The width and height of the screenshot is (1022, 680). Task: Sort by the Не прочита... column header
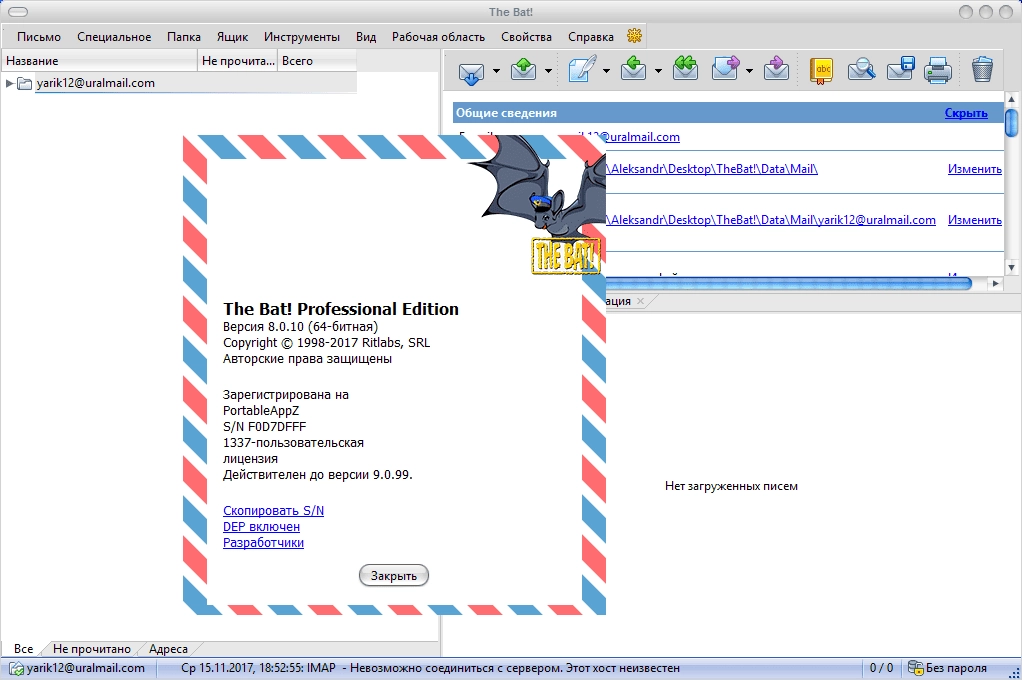(x=237, y=61)
